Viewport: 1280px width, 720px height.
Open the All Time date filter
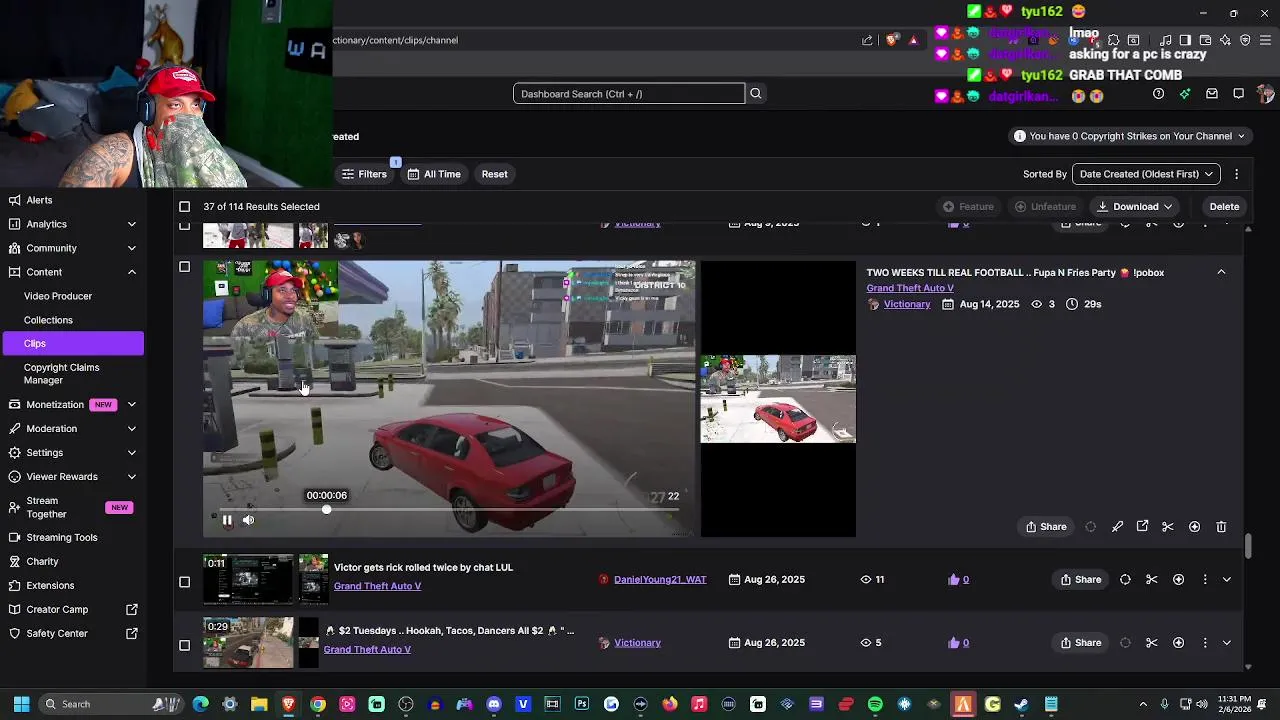click(434, 174)
